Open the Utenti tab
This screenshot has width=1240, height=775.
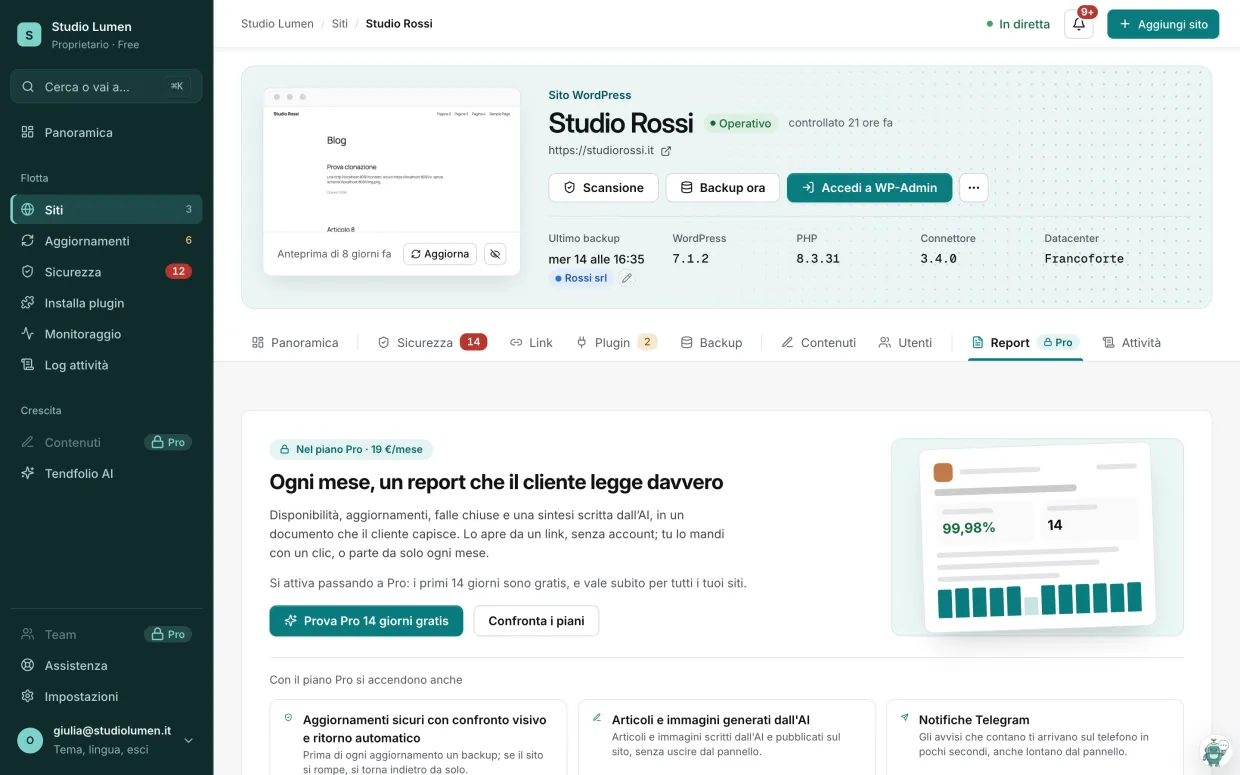[x=905, y=342]
